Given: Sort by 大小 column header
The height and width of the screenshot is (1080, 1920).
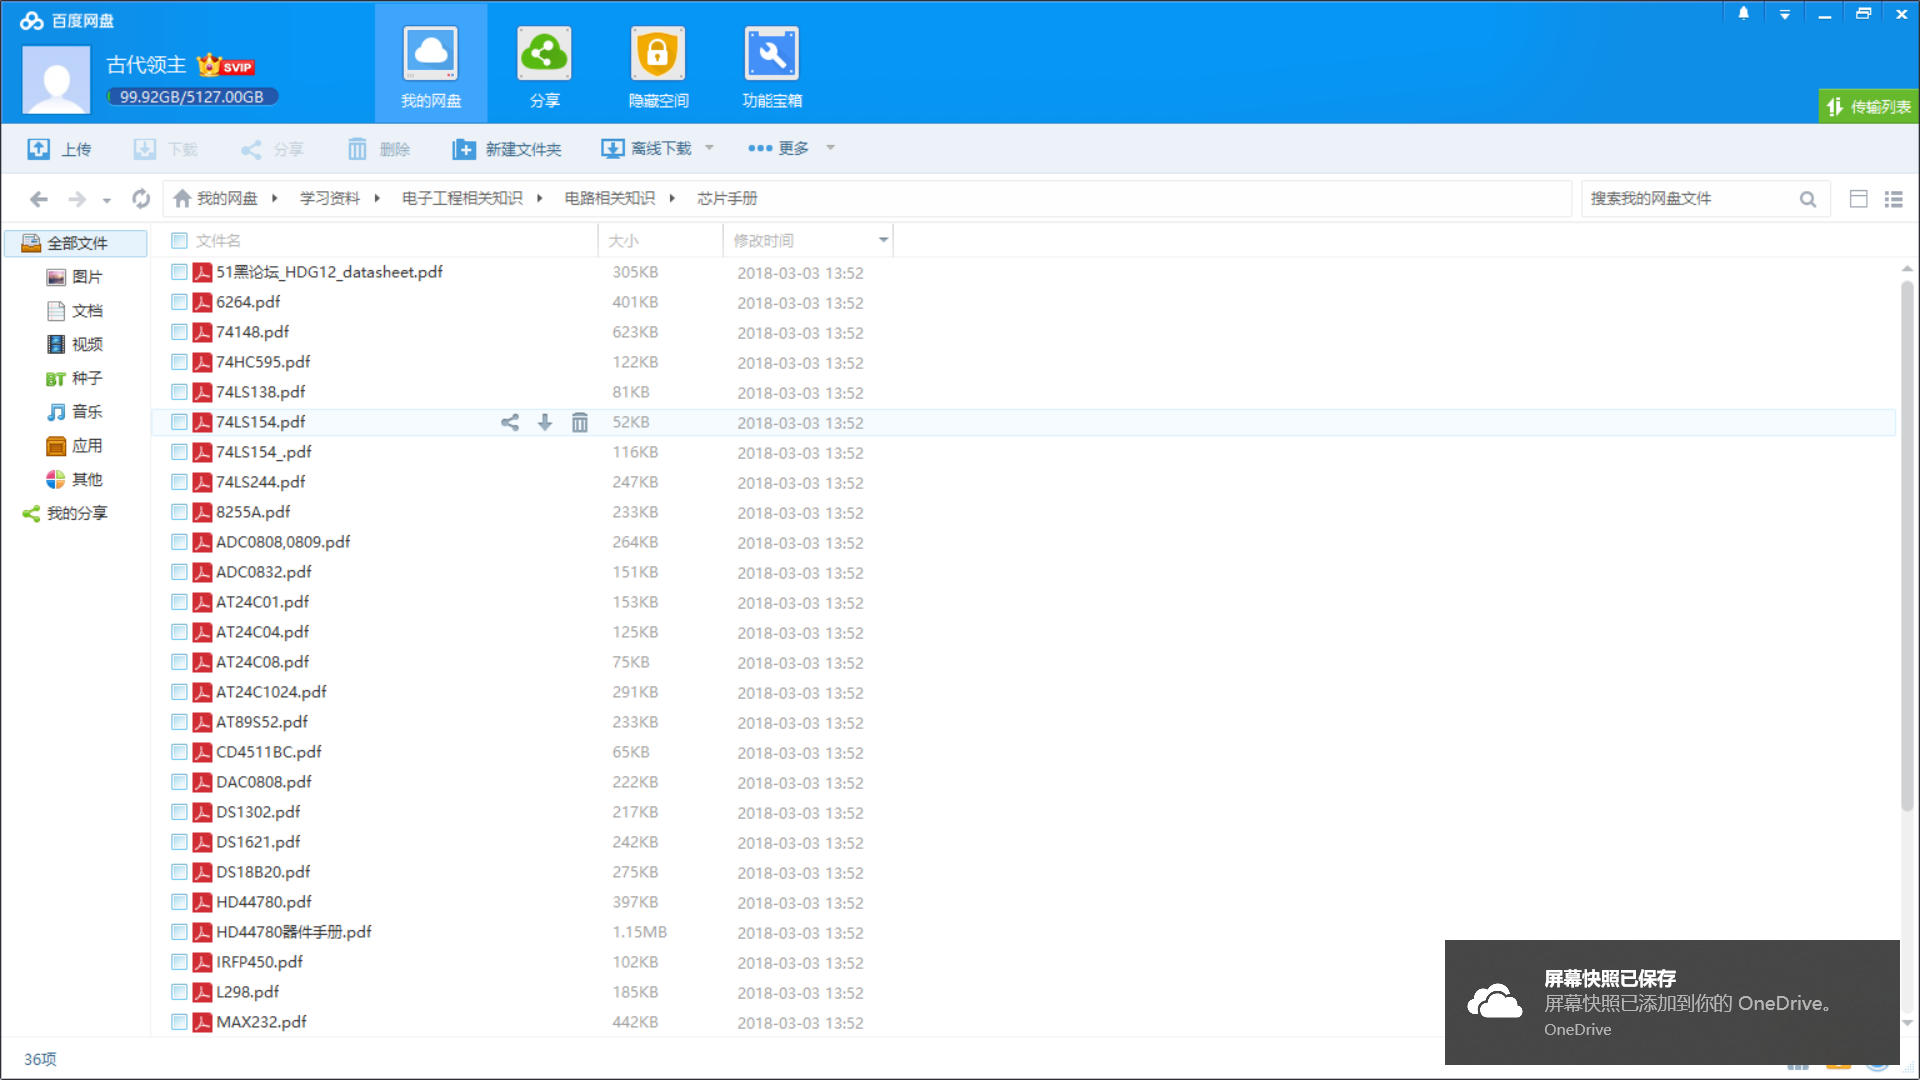Looking at the screenshot, I should (x=660, y=240).
